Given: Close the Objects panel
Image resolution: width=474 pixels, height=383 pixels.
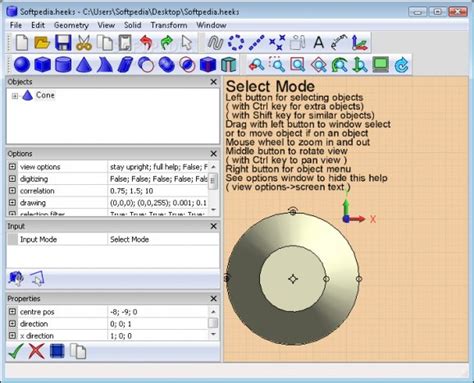Looking at the screenshot, I should [214, 82].
